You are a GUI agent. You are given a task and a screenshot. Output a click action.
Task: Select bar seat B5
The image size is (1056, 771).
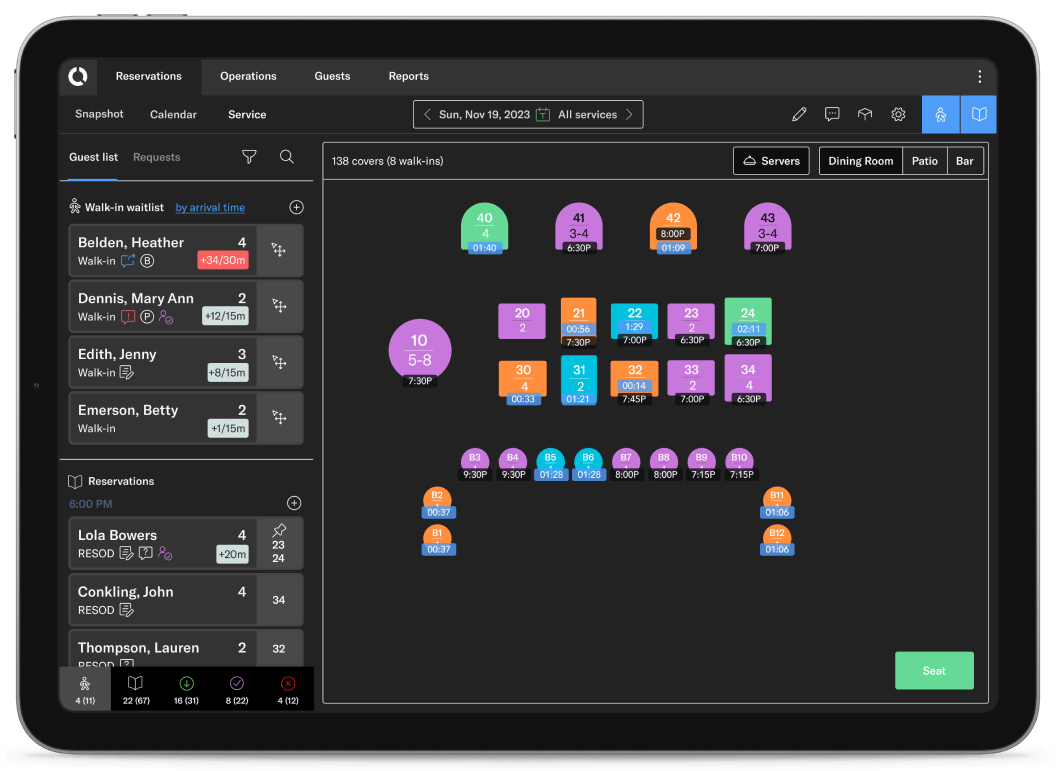pyautogui.click(x=550, y=464)
